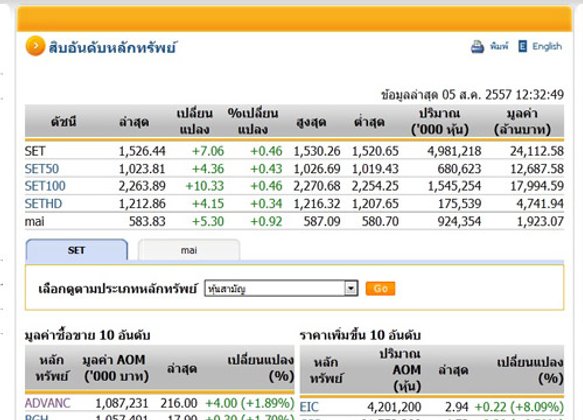Click the ราคาเพิ่มขึ้น 10 อันดับ heading
The image size is (583, 420).
360,335
